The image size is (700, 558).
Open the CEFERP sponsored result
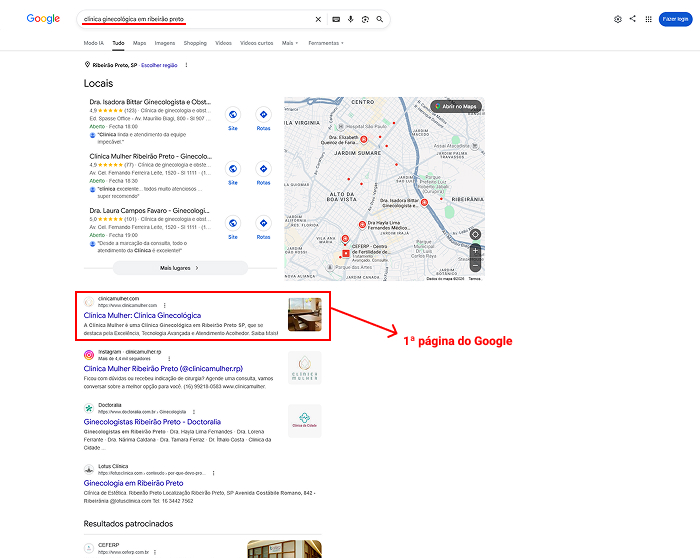(x=108, y=545)
